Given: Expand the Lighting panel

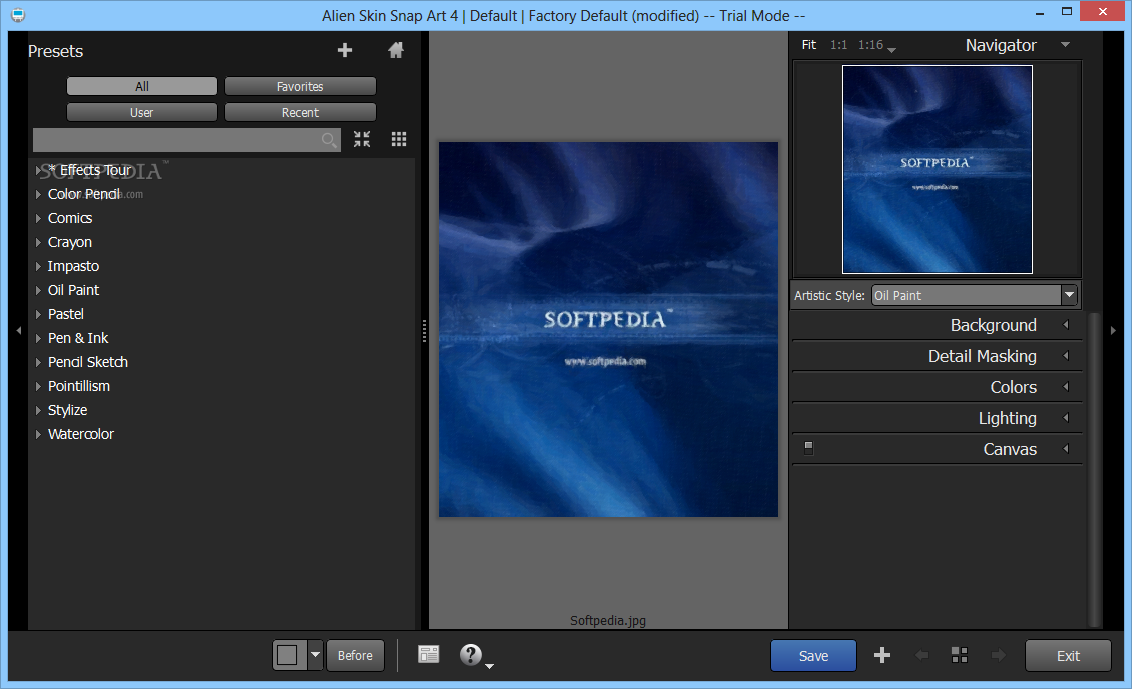Looking at the screenshot, I should point(1066,418).
